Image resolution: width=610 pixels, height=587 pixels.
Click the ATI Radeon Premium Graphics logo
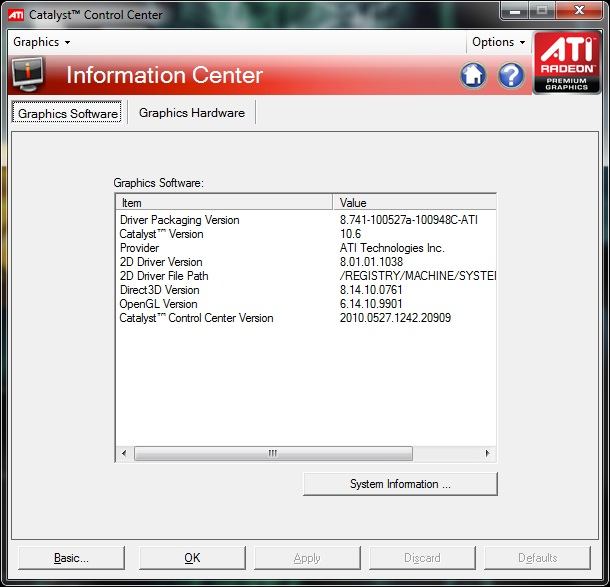click(x=567, y=62)
